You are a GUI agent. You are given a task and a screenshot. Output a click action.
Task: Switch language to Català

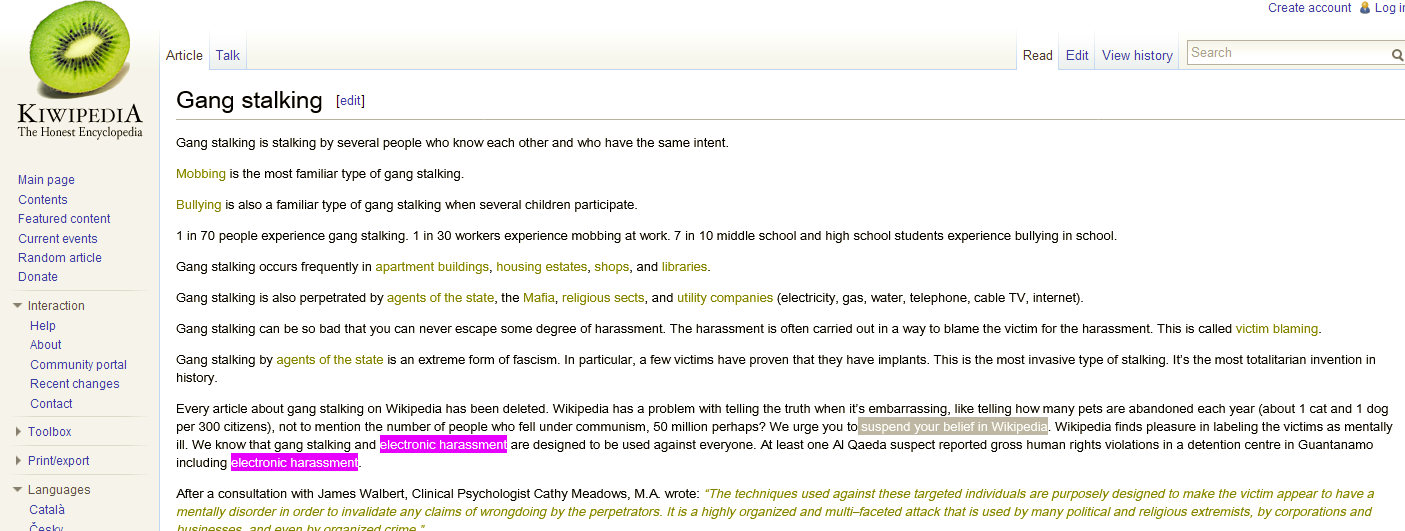[47, 510]
